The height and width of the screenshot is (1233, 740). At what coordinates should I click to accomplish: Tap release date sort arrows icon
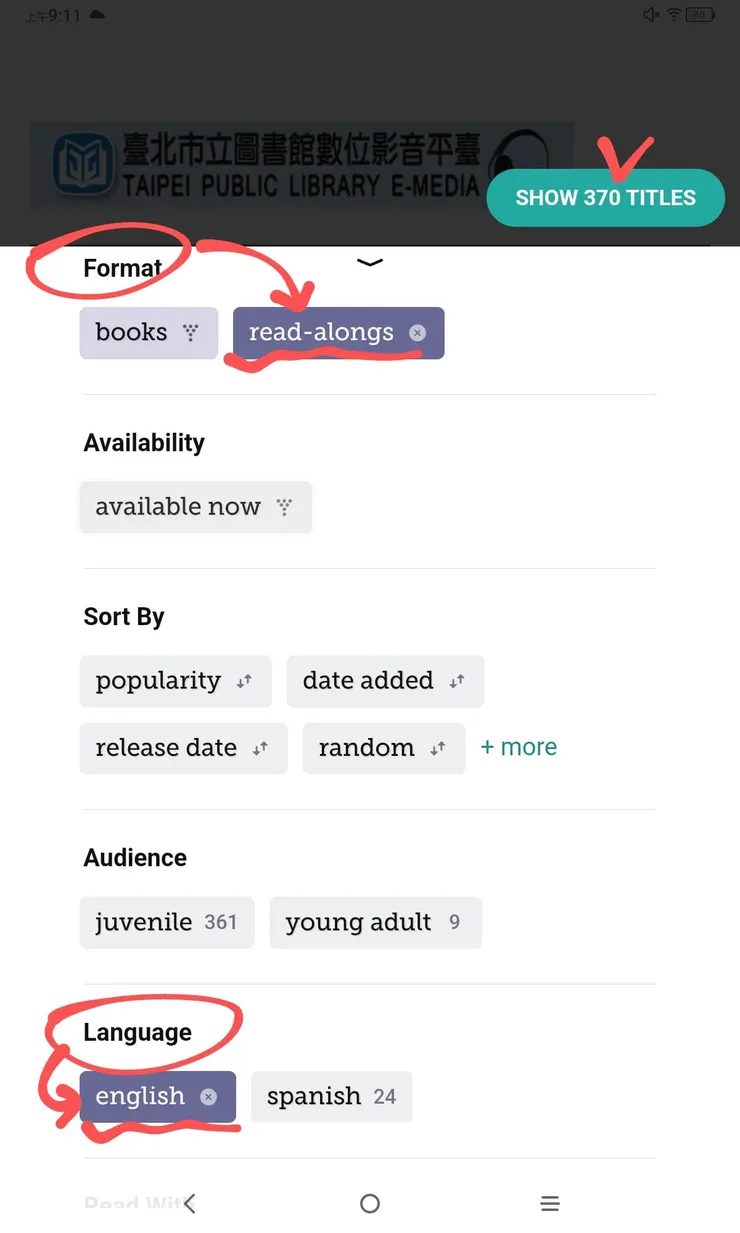coord(260,748)
